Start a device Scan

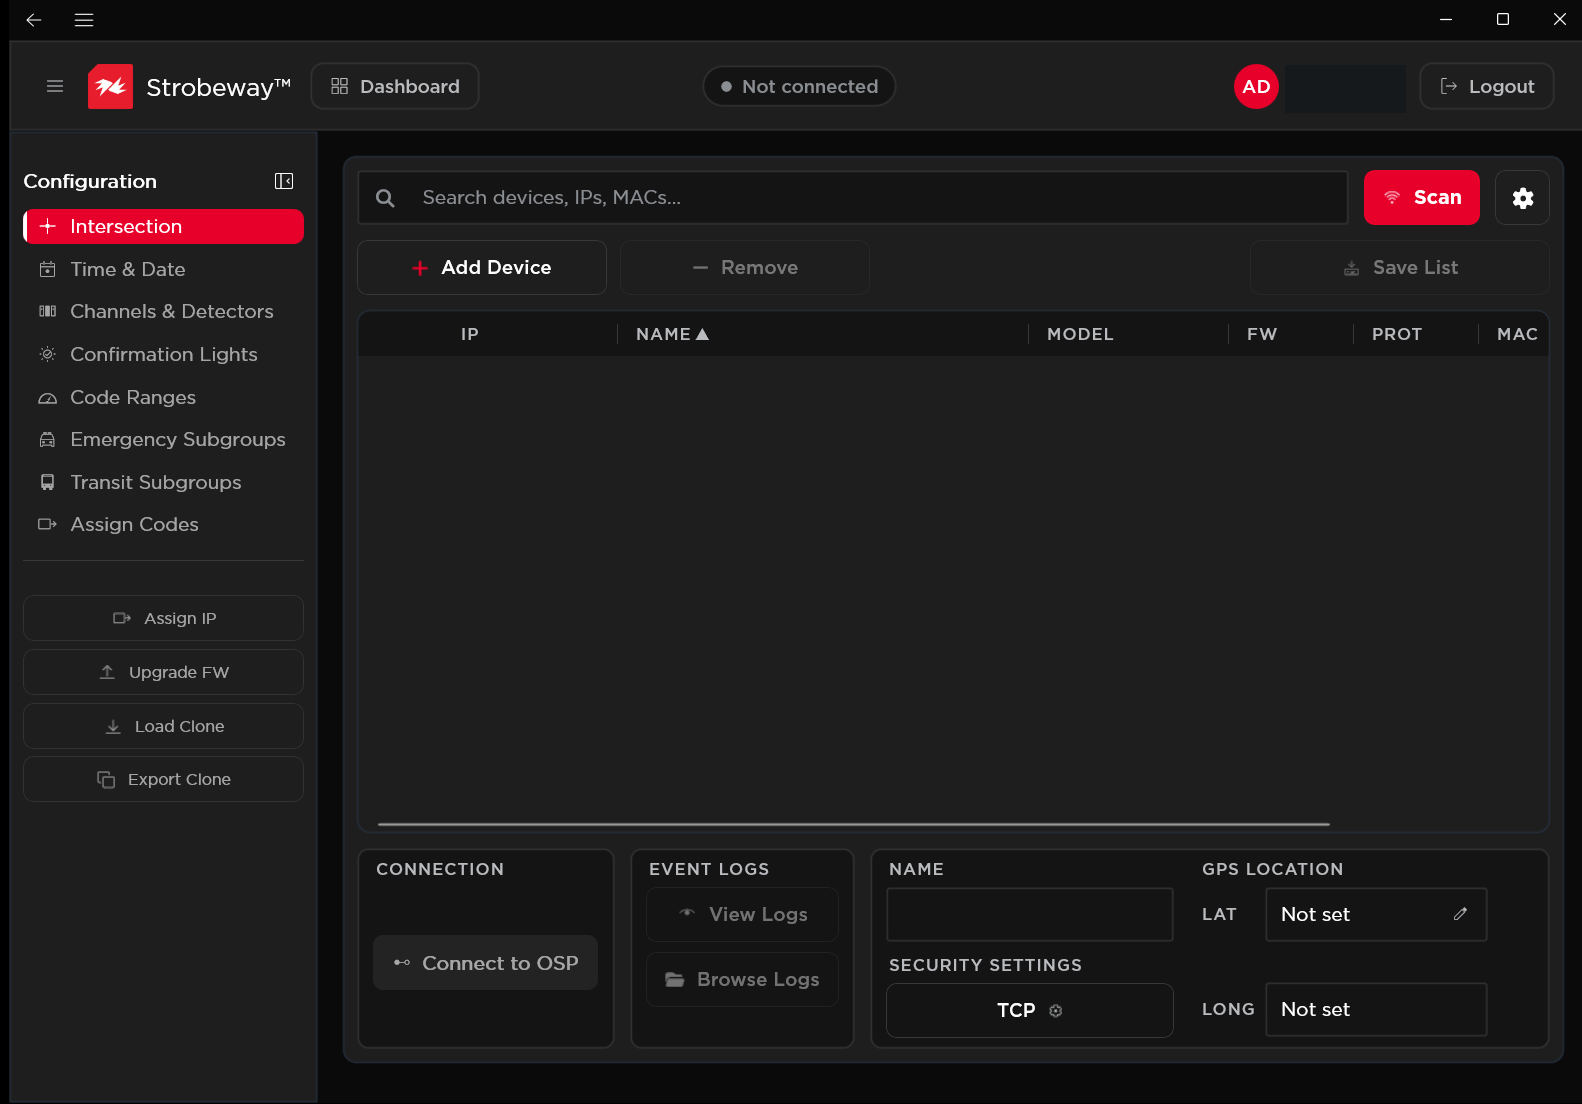point(1422,198)
